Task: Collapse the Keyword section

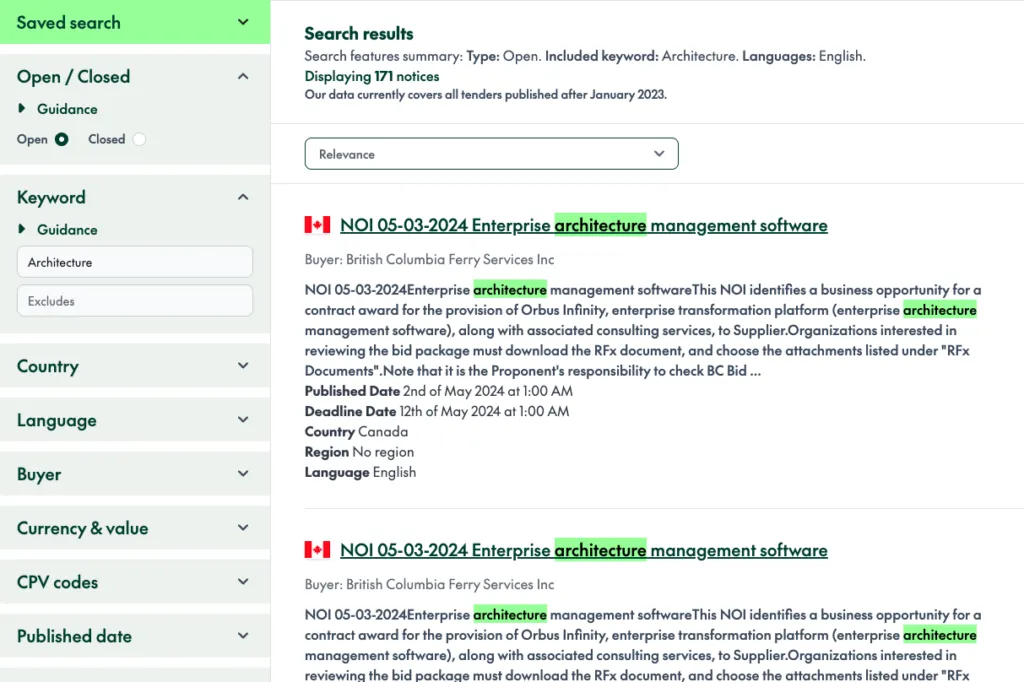Action: pyautogui.click(x=243, y=197)
